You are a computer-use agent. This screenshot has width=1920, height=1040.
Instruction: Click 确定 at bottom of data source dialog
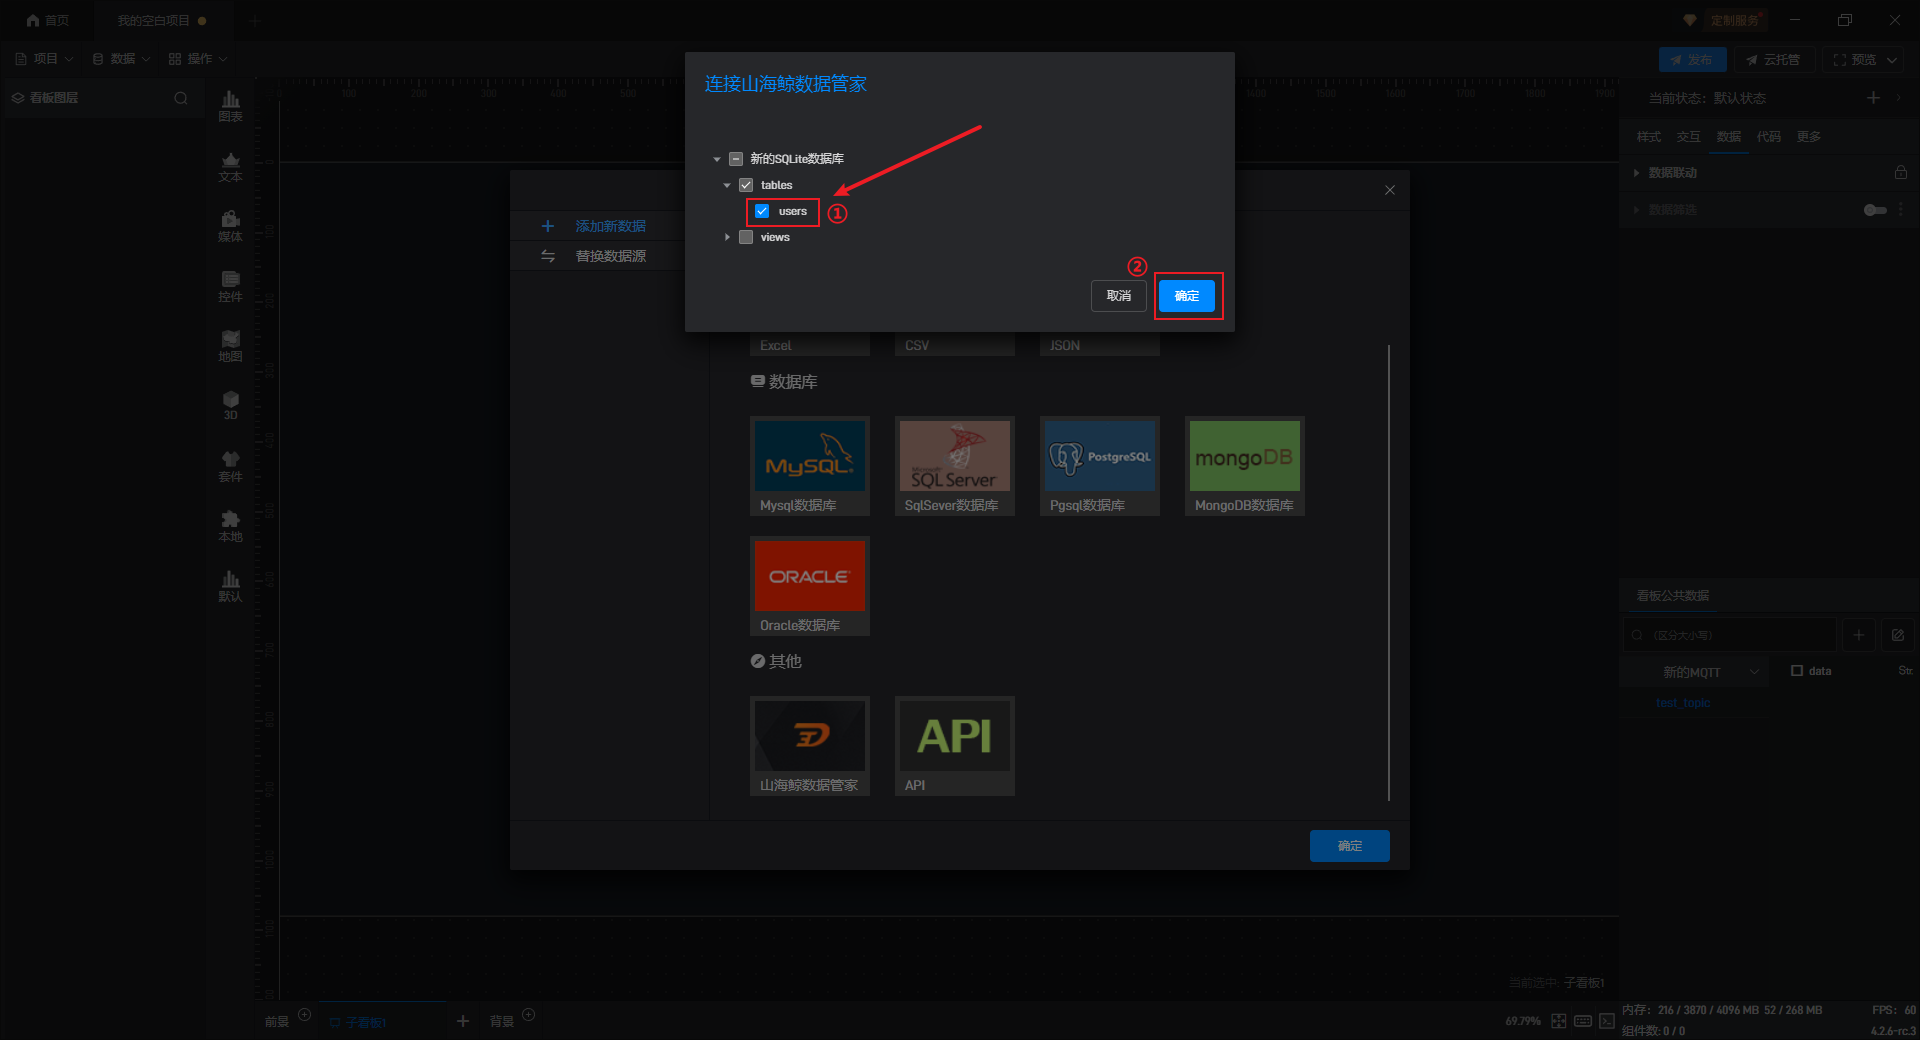point(1350,846)
